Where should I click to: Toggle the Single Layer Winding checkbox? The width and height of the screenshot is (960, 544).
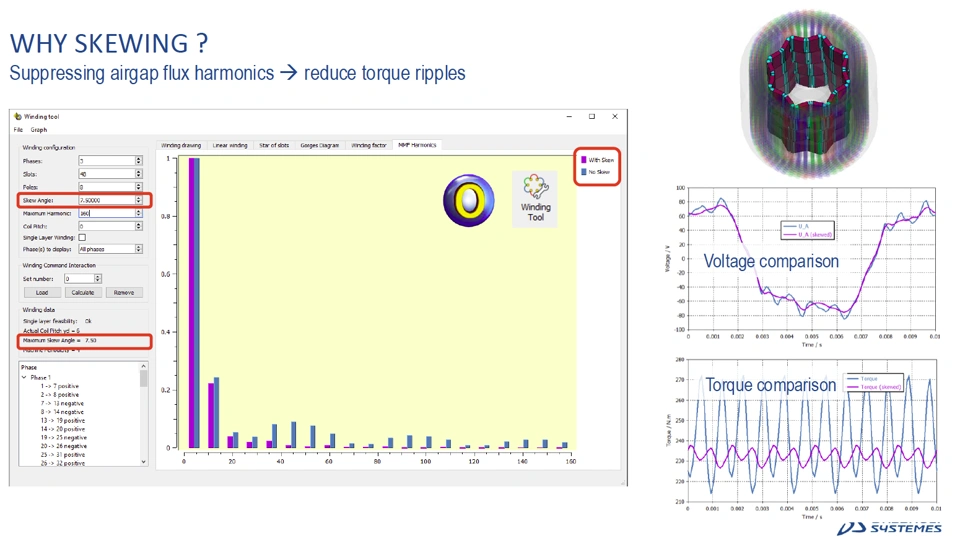pyautogui.click(x=82, y=237)
